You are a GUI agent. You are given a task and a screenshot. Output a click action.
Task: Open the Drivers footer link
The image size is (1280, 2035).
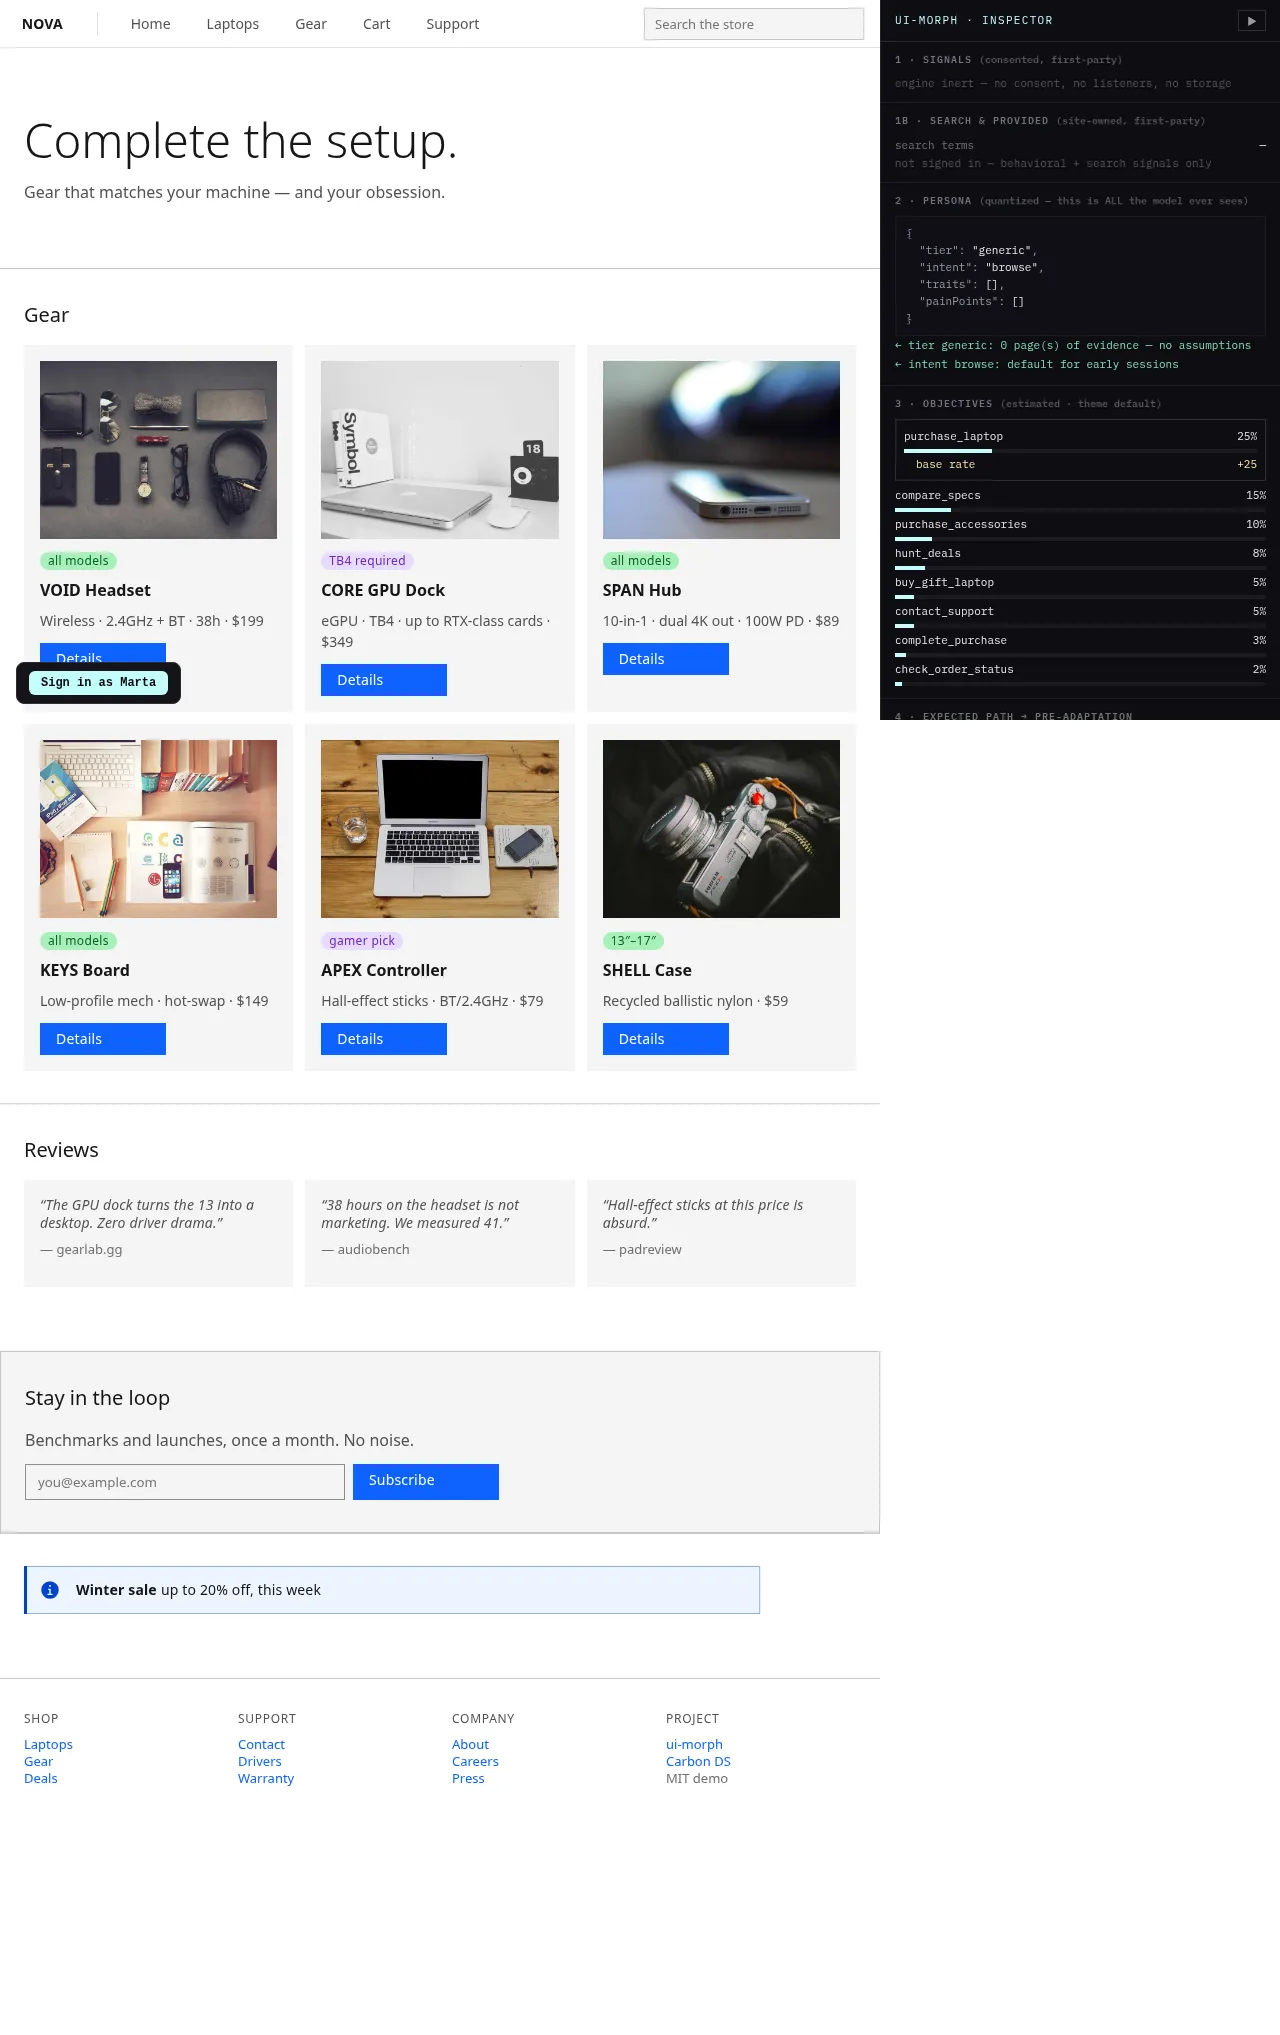tap(260, 1761)
